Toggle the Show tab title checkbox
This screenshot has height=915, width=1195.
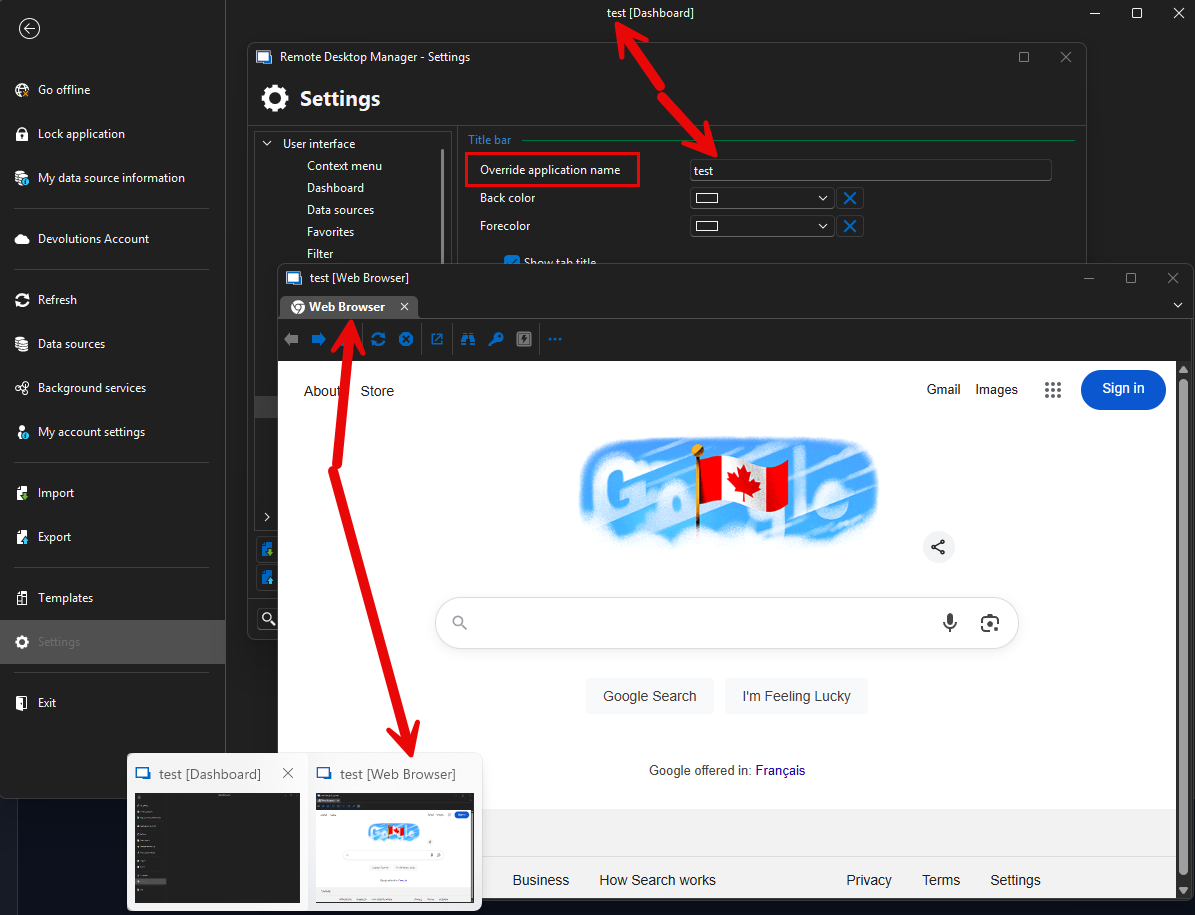coord(511,261)
